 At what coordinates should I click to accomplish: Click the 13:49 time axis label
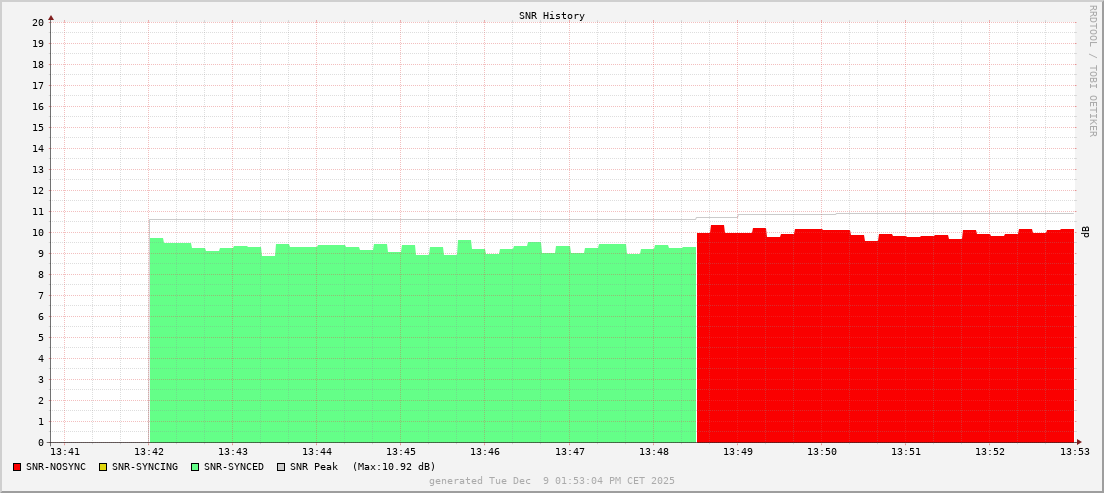coord(738,452)
